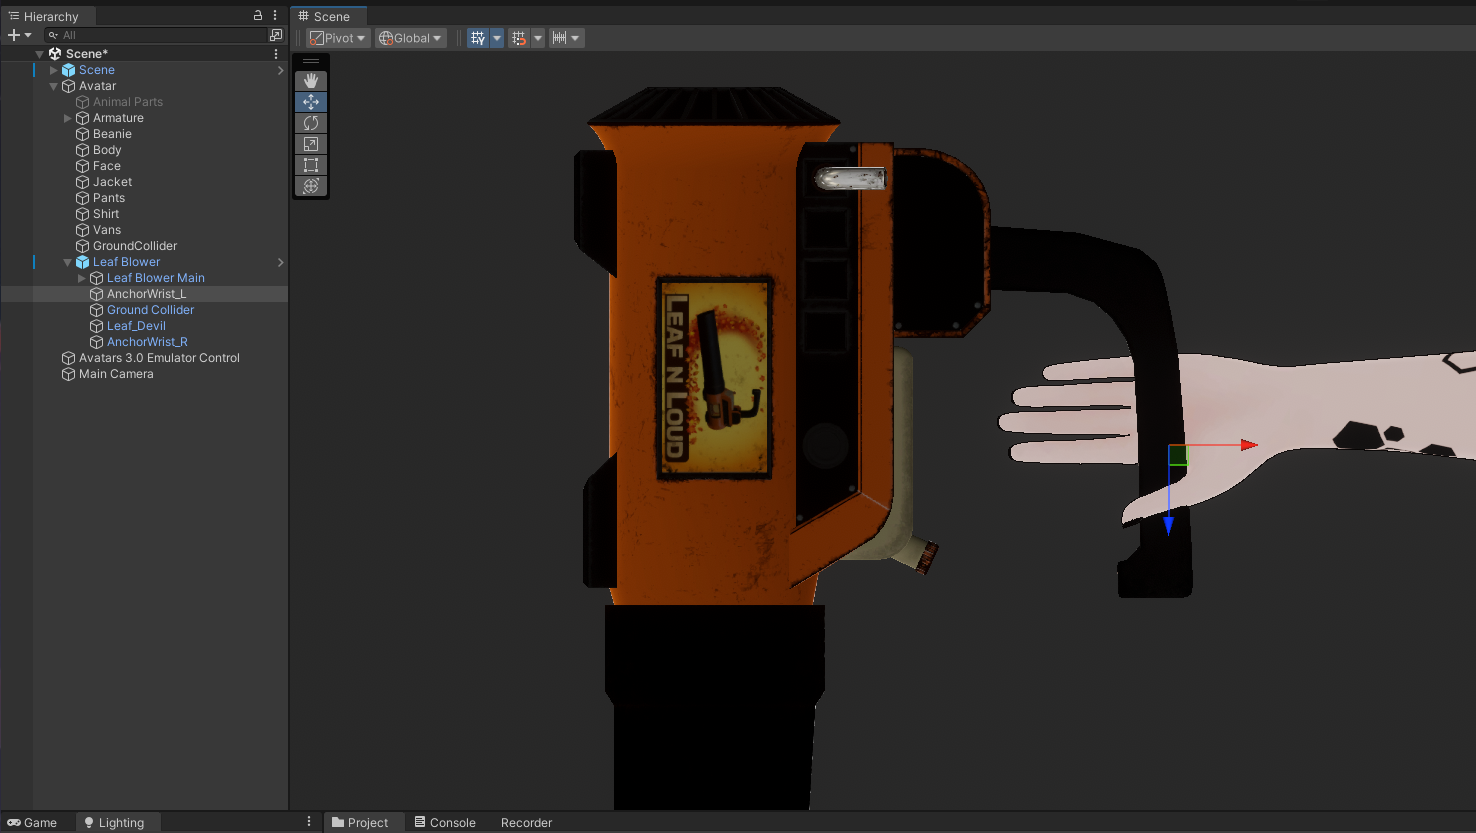Click the Hierarchy three-dot options menu
The height and width of the screenshot is (833, 1476).
[275, 16]
